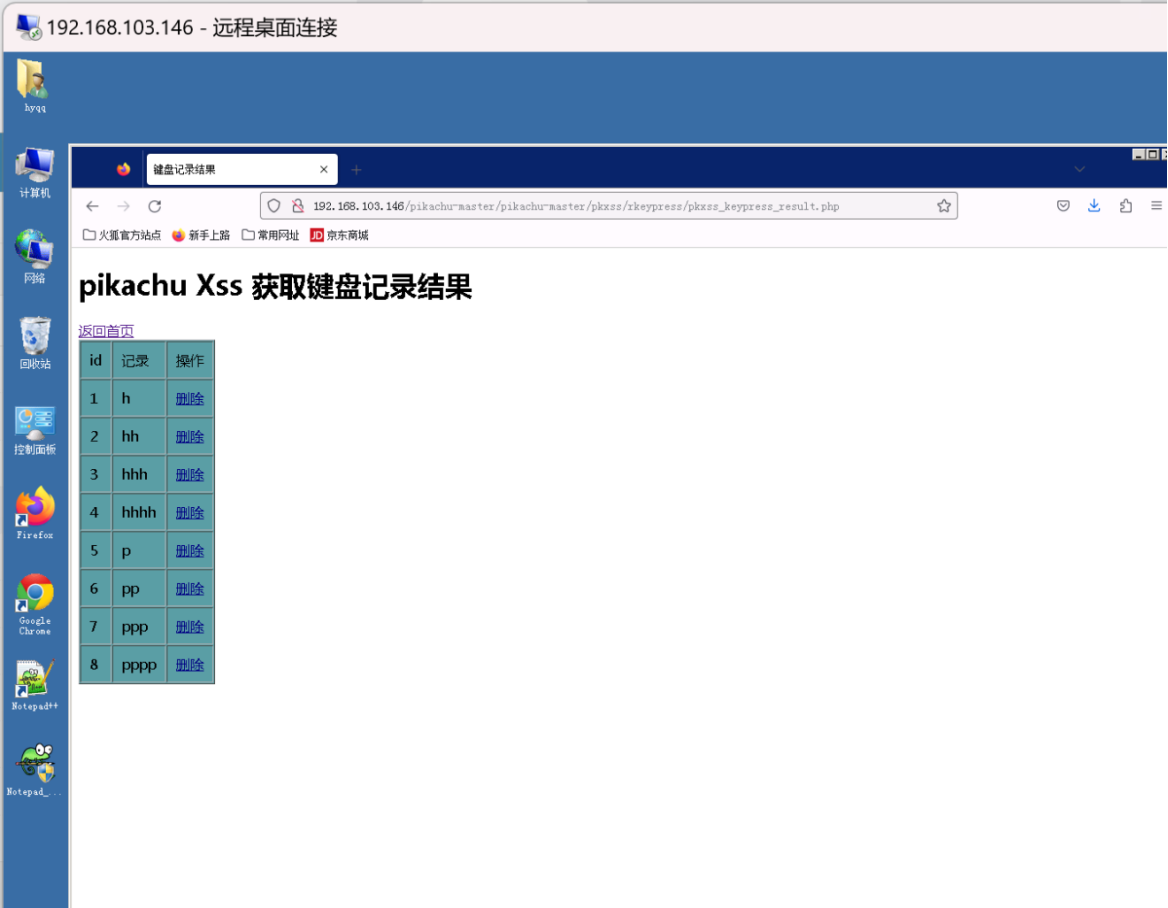Open a new browser tab
The height and width of the screenshot is (908, 1168).
pos(357,169)
